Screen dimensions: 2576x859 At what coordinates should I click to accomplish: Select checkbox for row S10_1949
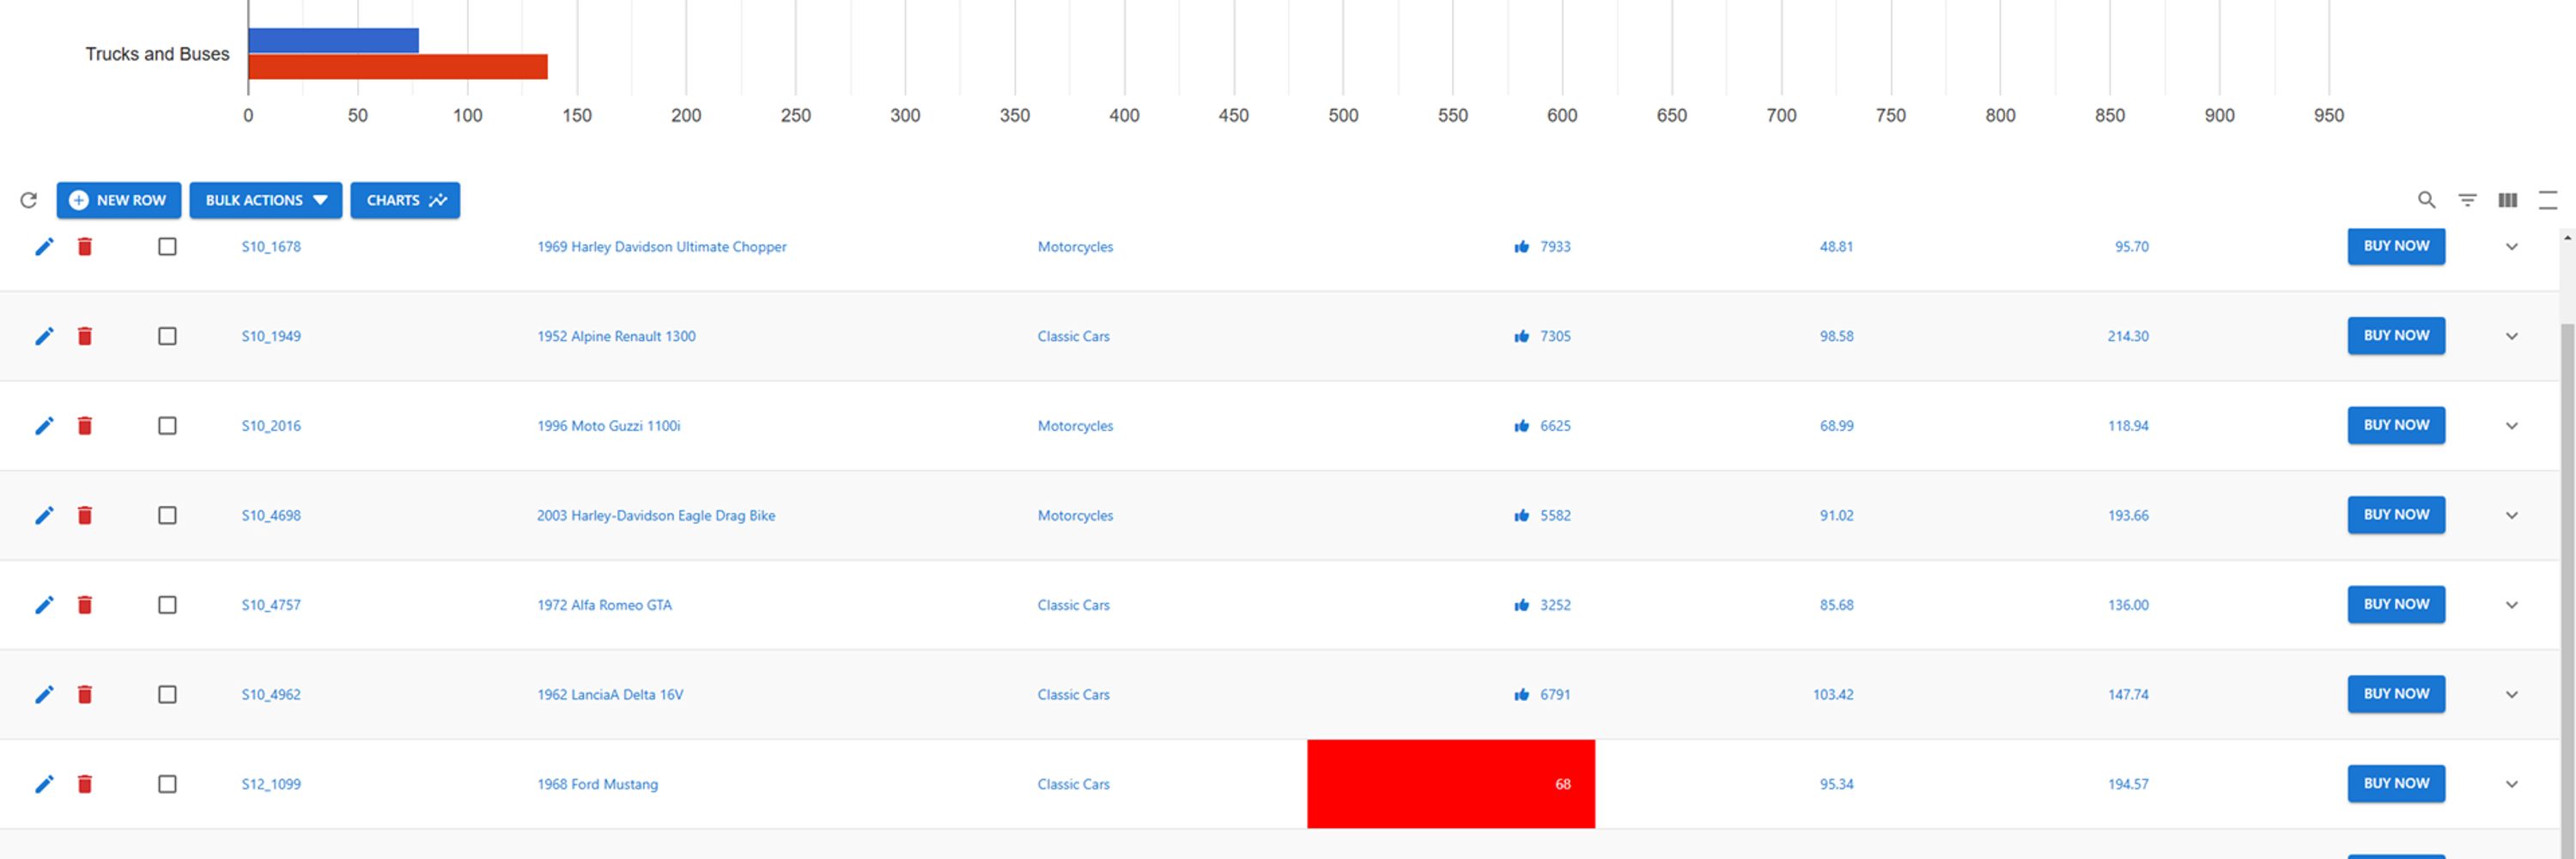[x=167, y=336]
